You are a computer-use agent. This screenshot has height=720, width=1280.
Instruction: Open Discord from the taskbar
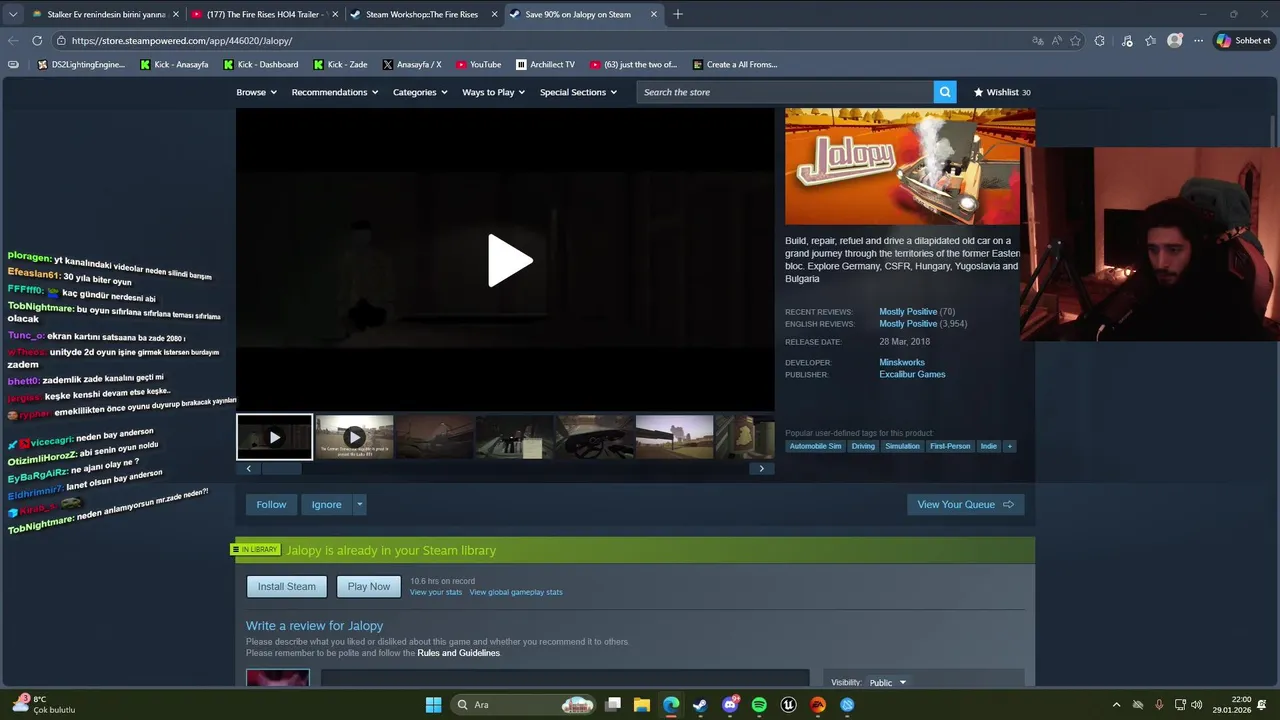coord(730,705)
